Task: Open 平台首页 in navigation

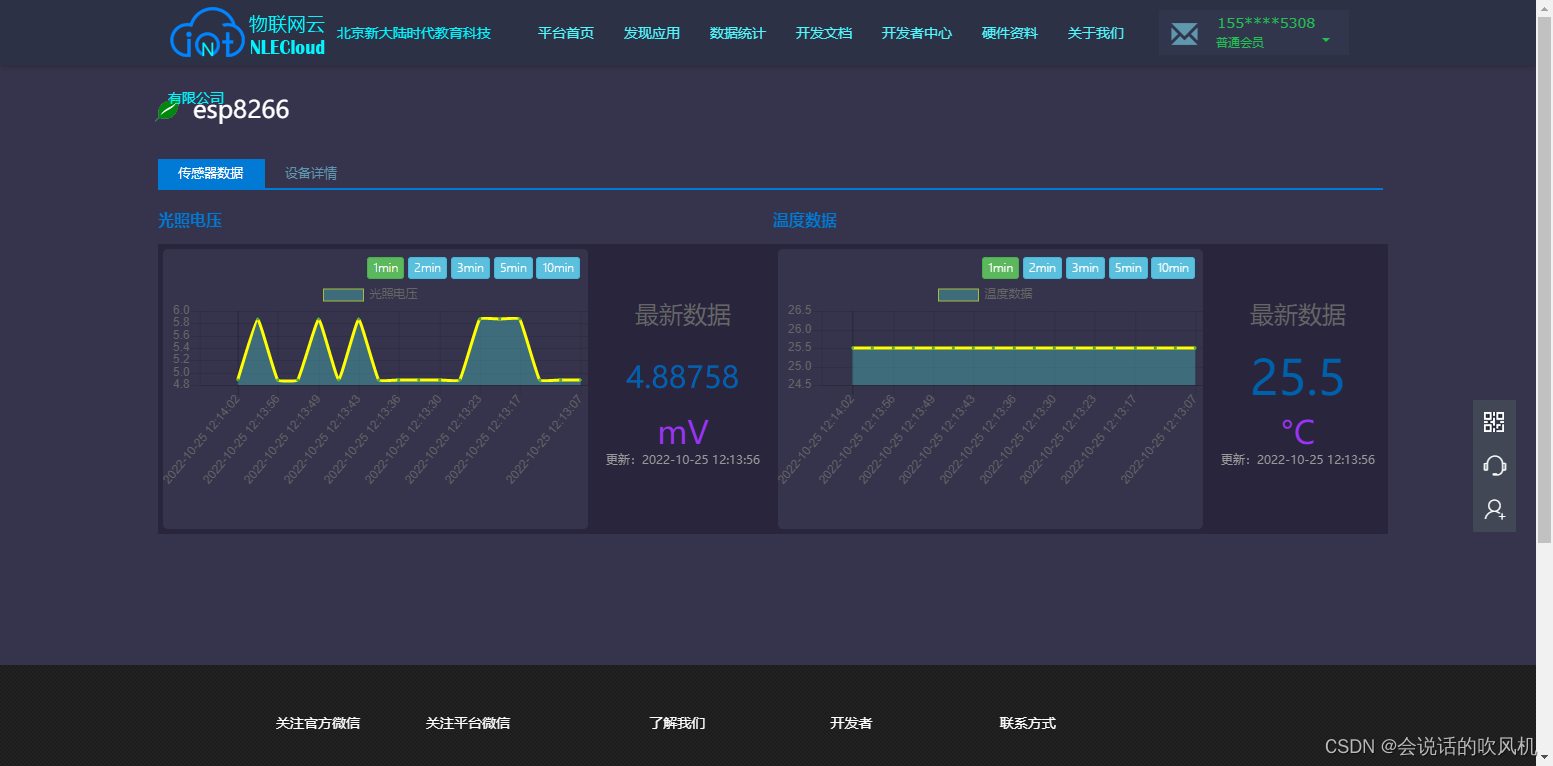Action: pyautogui.click(x=566, y=33)
